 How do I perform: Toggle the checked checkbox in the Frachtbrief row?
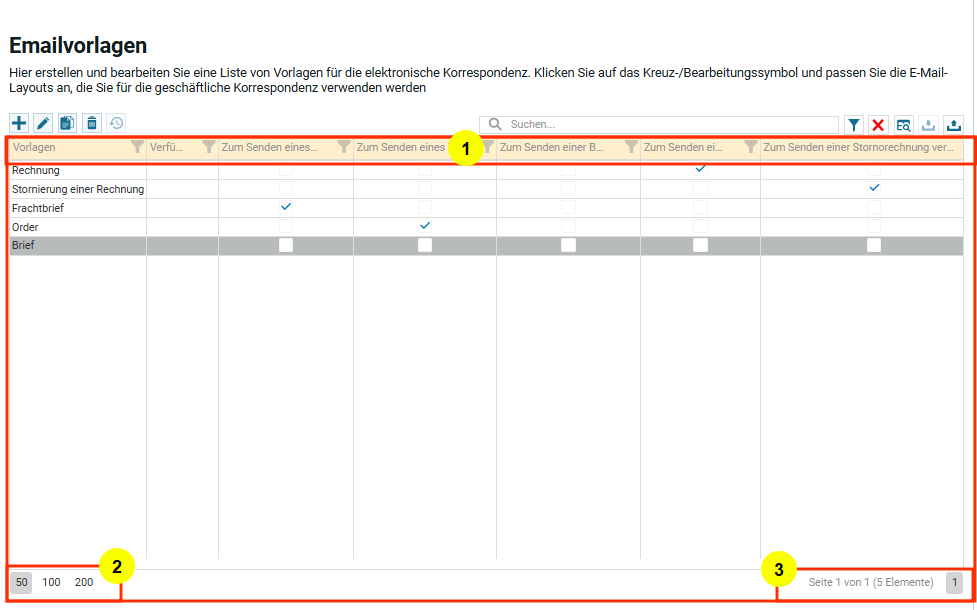[286, 207]
